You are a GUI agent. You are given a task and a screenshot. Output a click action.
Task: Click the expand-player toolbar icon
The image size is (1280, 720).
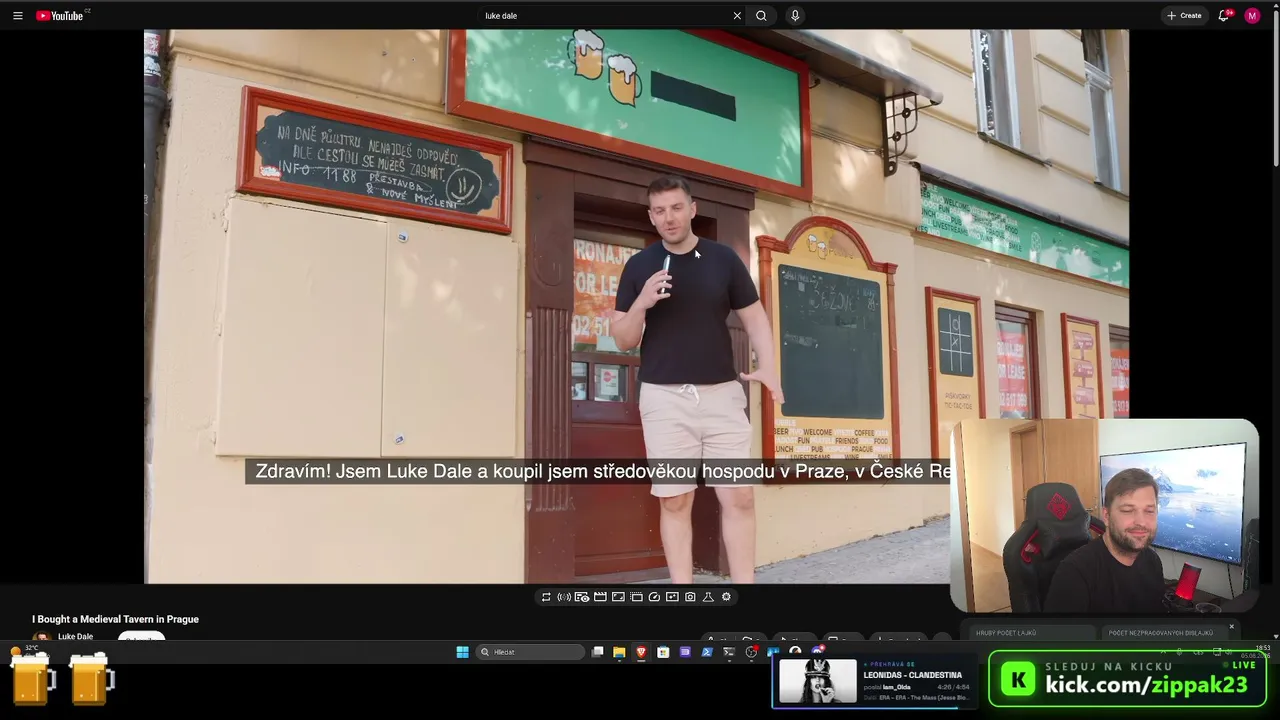coord(618,597)
